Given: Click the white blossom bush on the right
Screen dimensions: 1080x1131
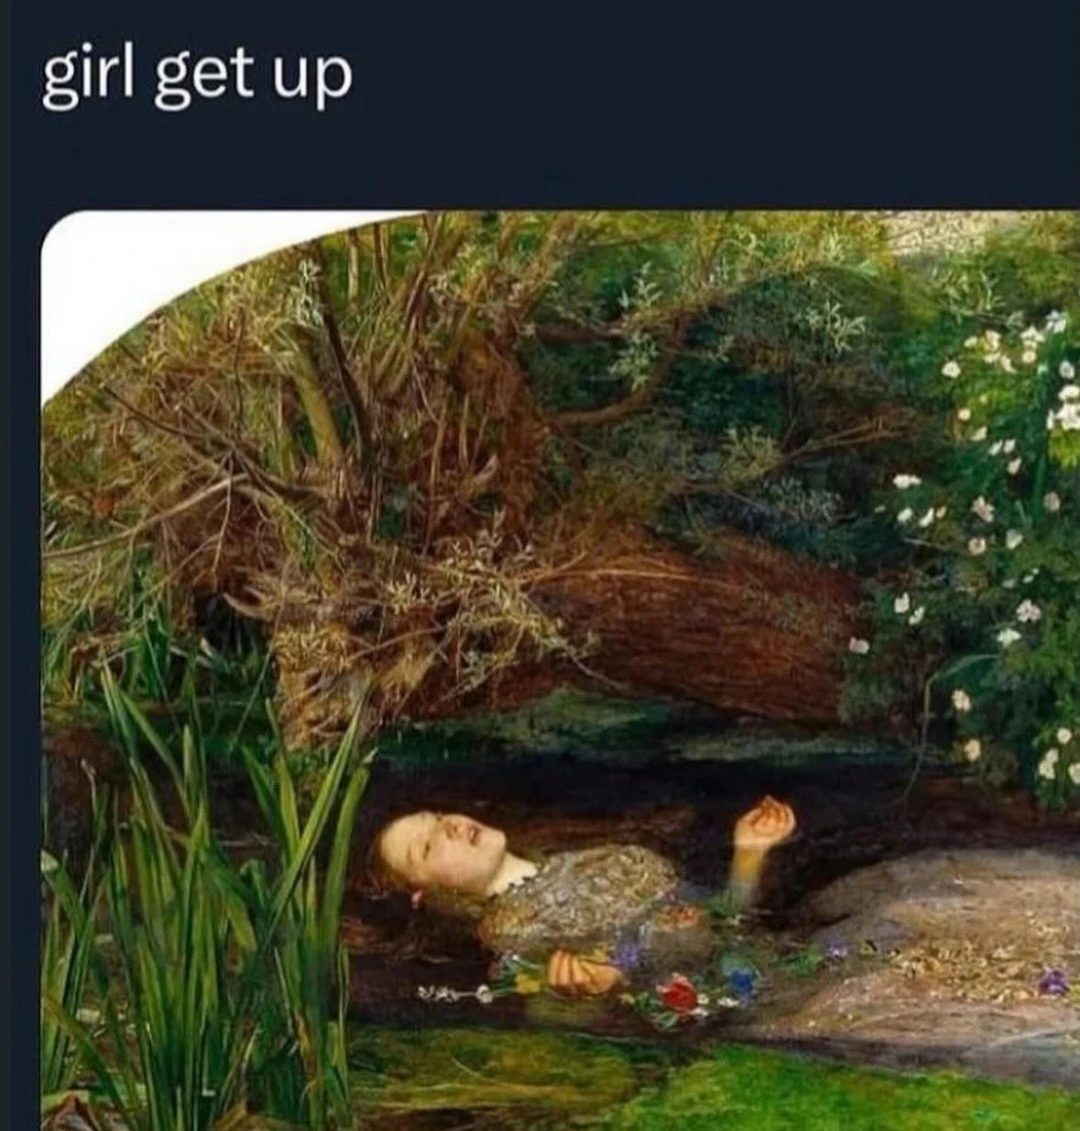Looking at the screenshot, I should [1003, 541].
